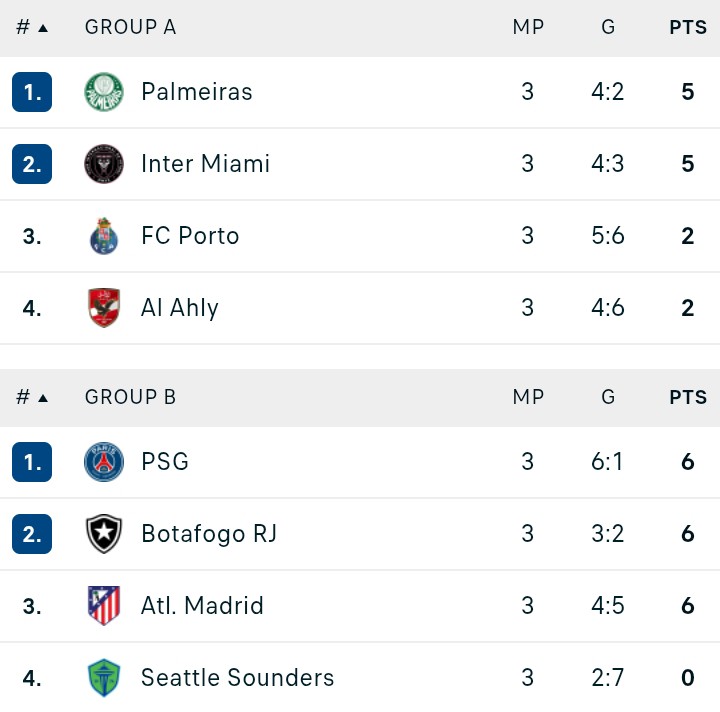Toggle Group B rank sort arrow

tap(43, 398)
